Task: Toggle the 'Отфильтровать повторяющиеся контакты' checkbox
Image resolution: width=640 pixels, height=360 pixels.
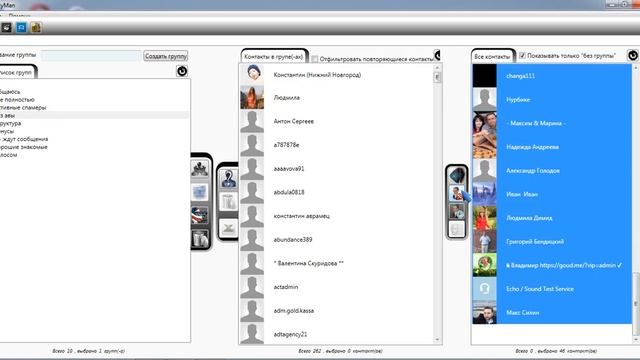Action: tap(315, 59)
